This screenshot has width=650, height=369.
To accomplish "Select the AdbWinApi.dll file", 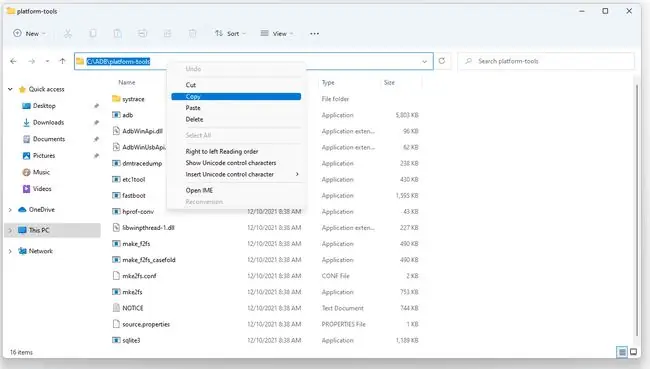I will coord(143,131).
